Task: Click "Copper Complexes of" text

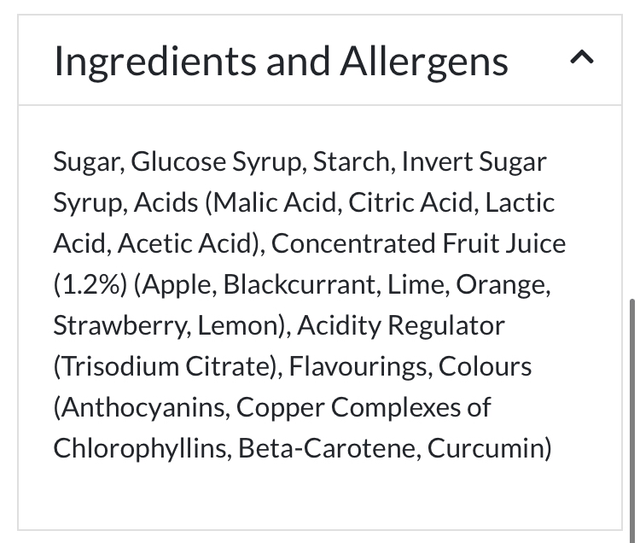Action: [x=364, y=408]
